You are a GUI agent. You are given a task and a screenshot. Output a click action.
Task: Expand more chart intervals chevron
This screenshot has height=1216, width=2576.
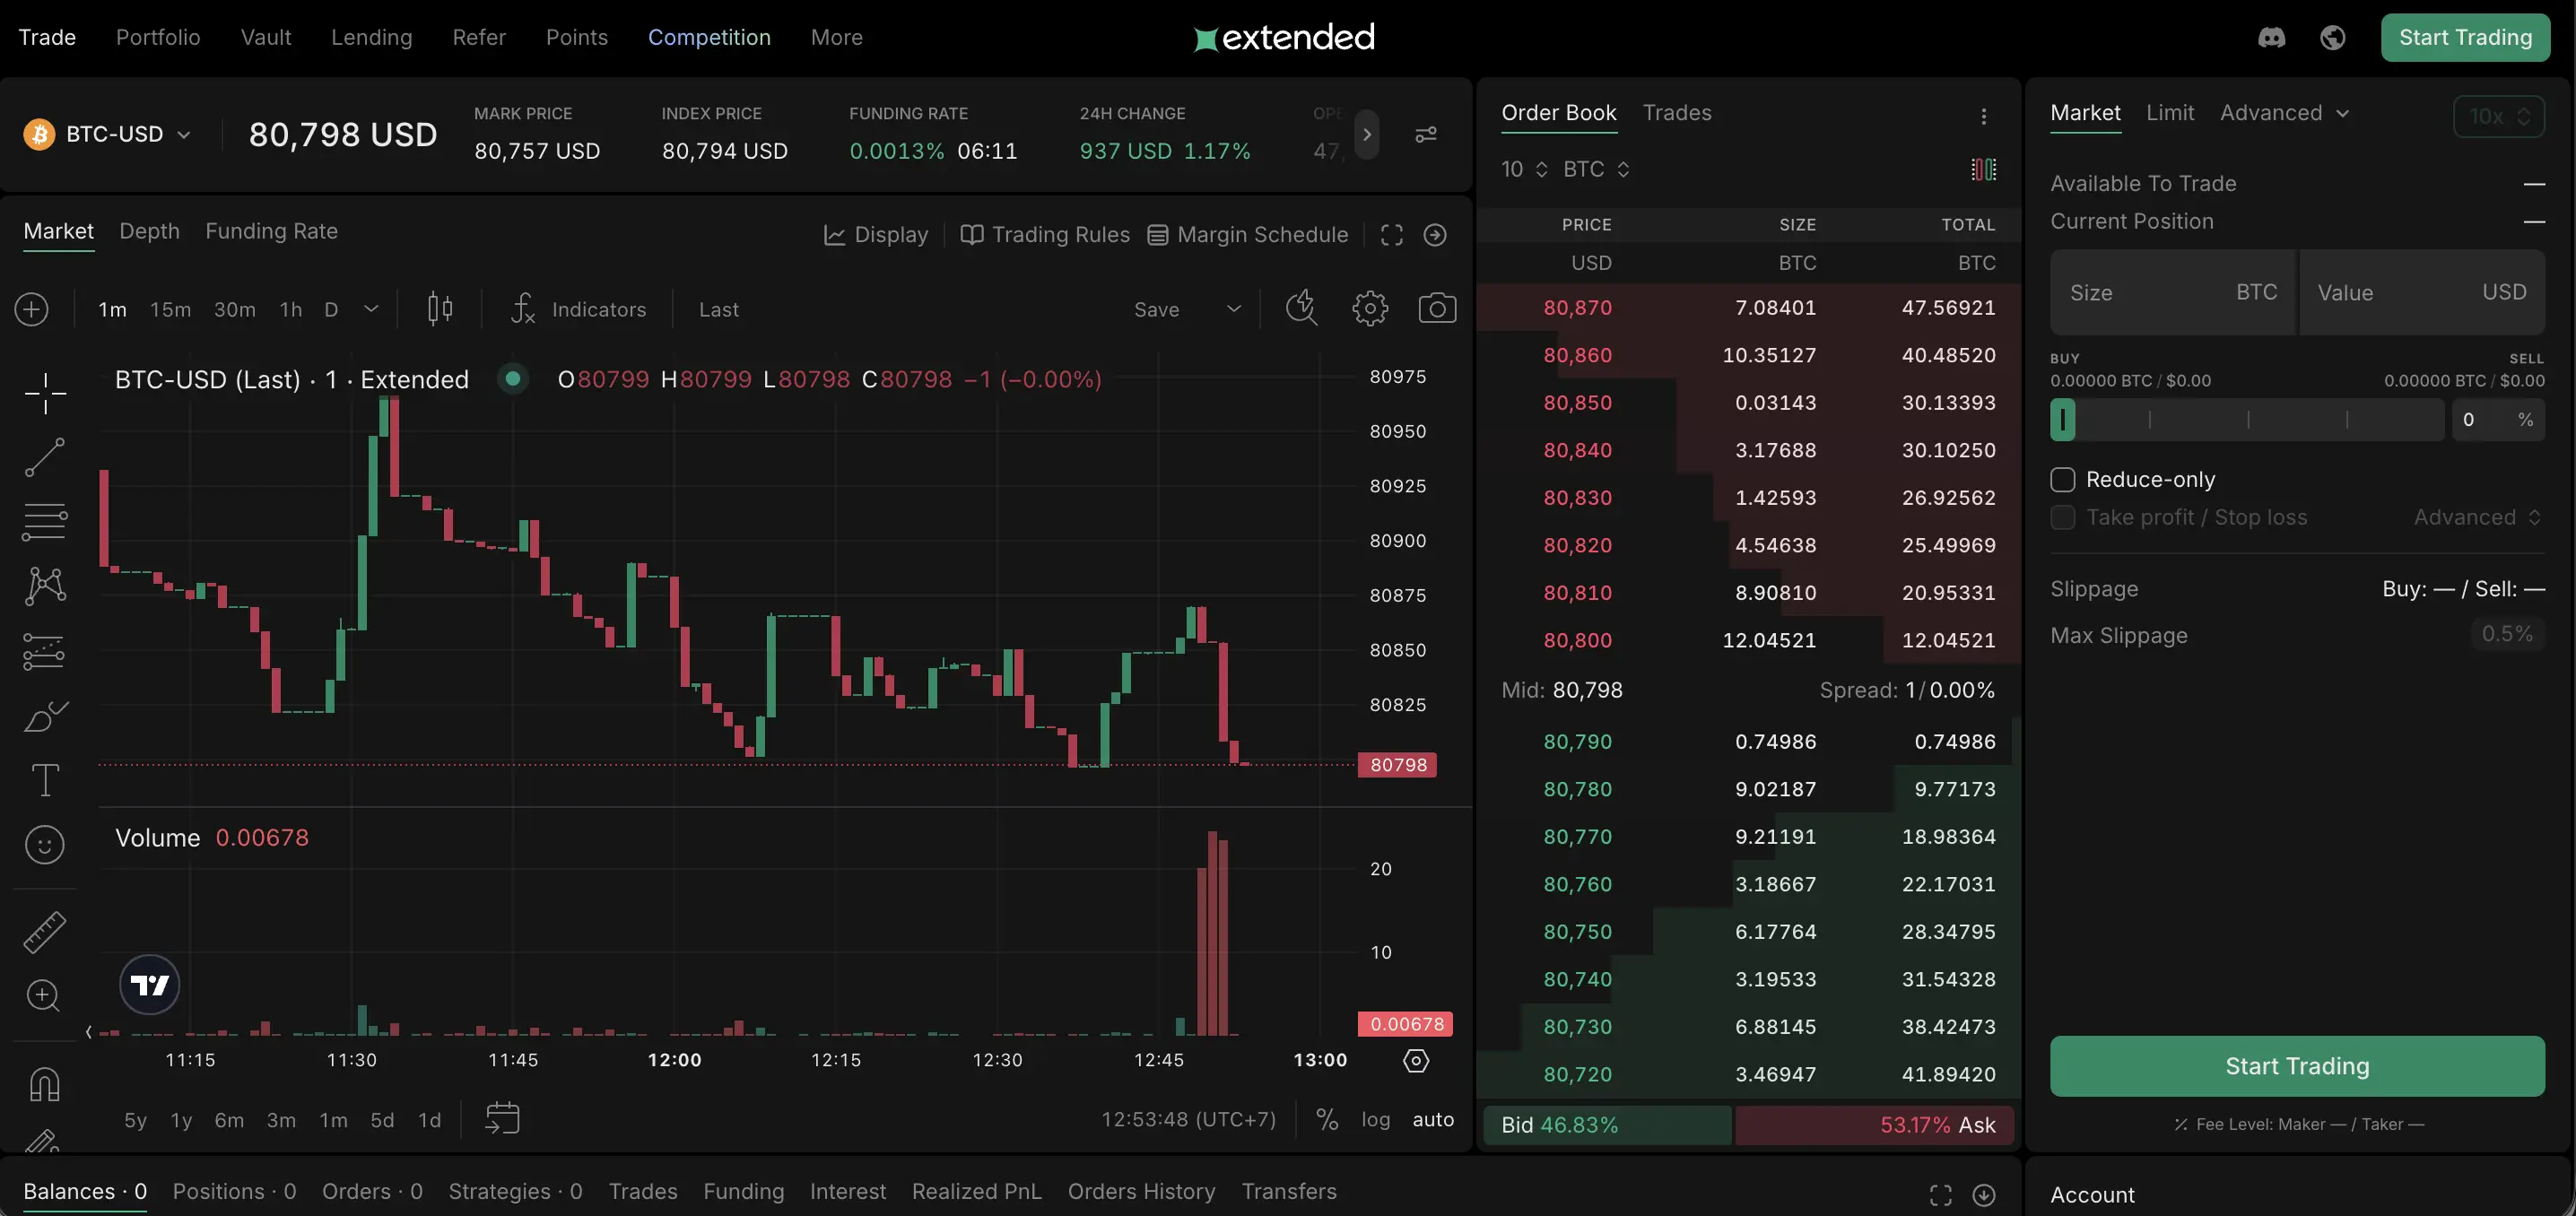(371, 309)
